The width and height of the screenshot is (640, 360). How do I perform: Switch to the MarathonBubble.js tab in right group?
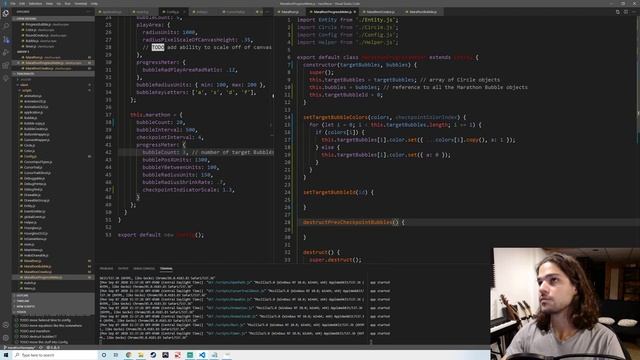click(423, 12)
